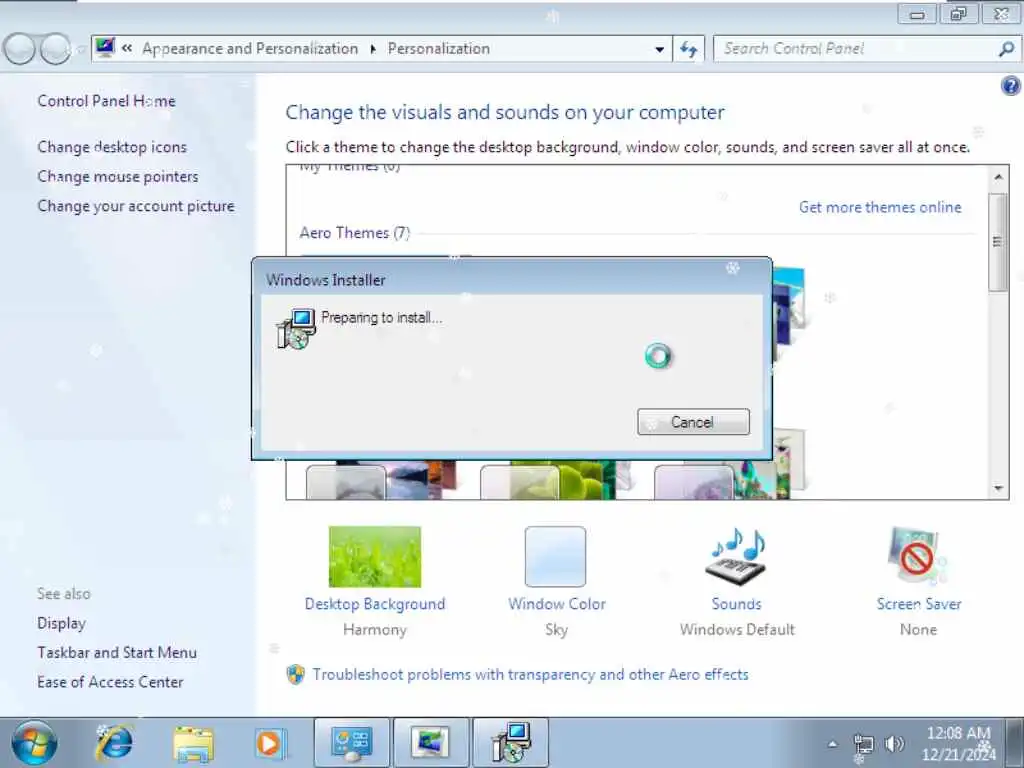1024x768 pixels.
Task: Launch Internet Explorer from taskbar
Action: coord(115,743)
